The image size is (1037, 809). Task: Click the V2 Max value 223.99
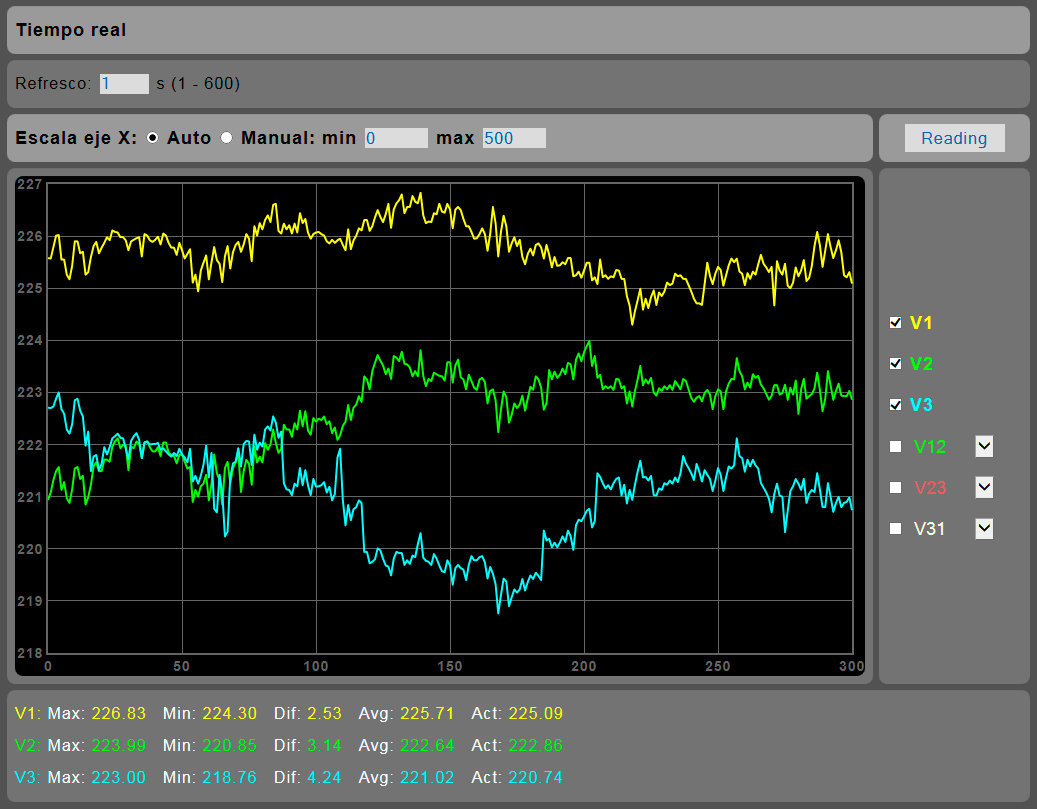tap(118, 745)
